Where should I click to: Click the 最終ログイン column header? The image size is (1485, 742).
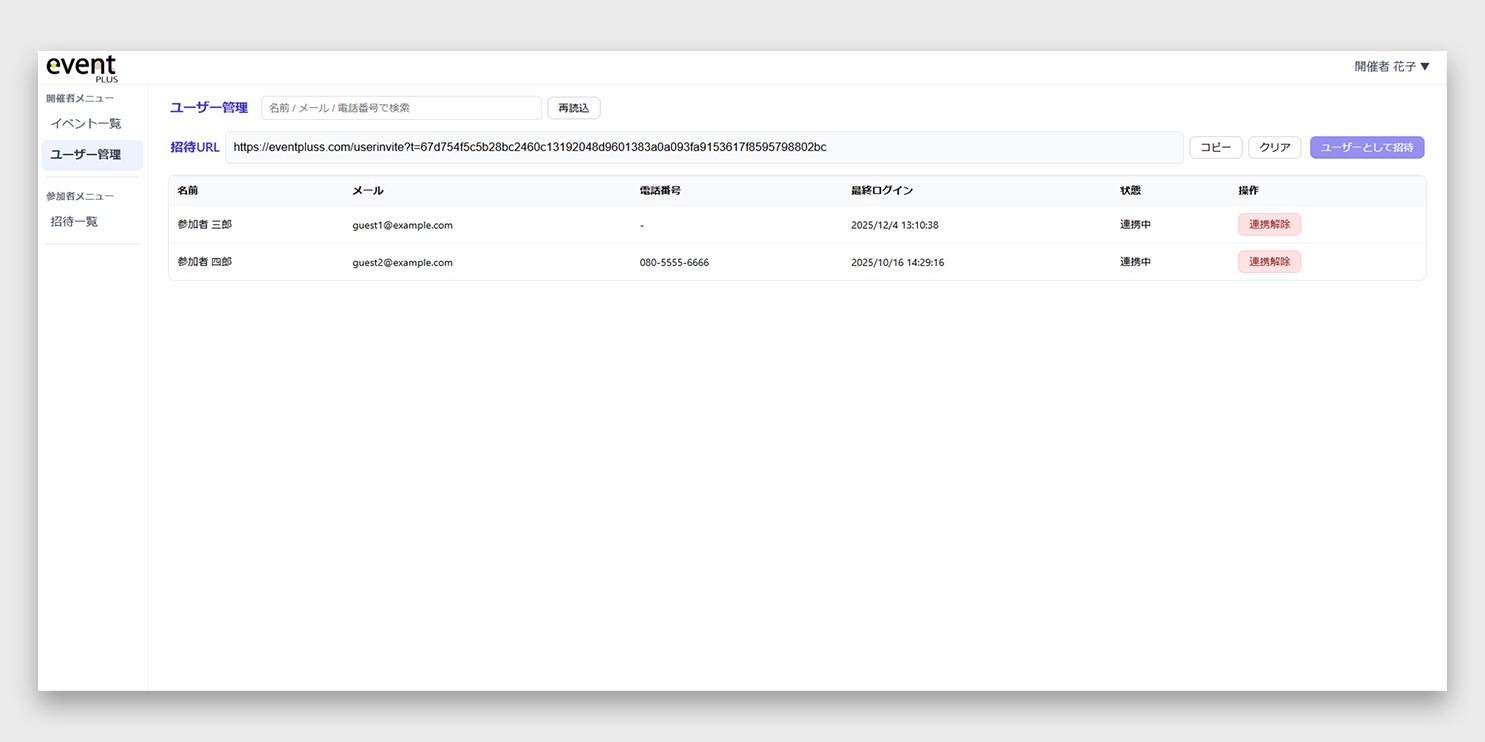(x=881, y=191)
